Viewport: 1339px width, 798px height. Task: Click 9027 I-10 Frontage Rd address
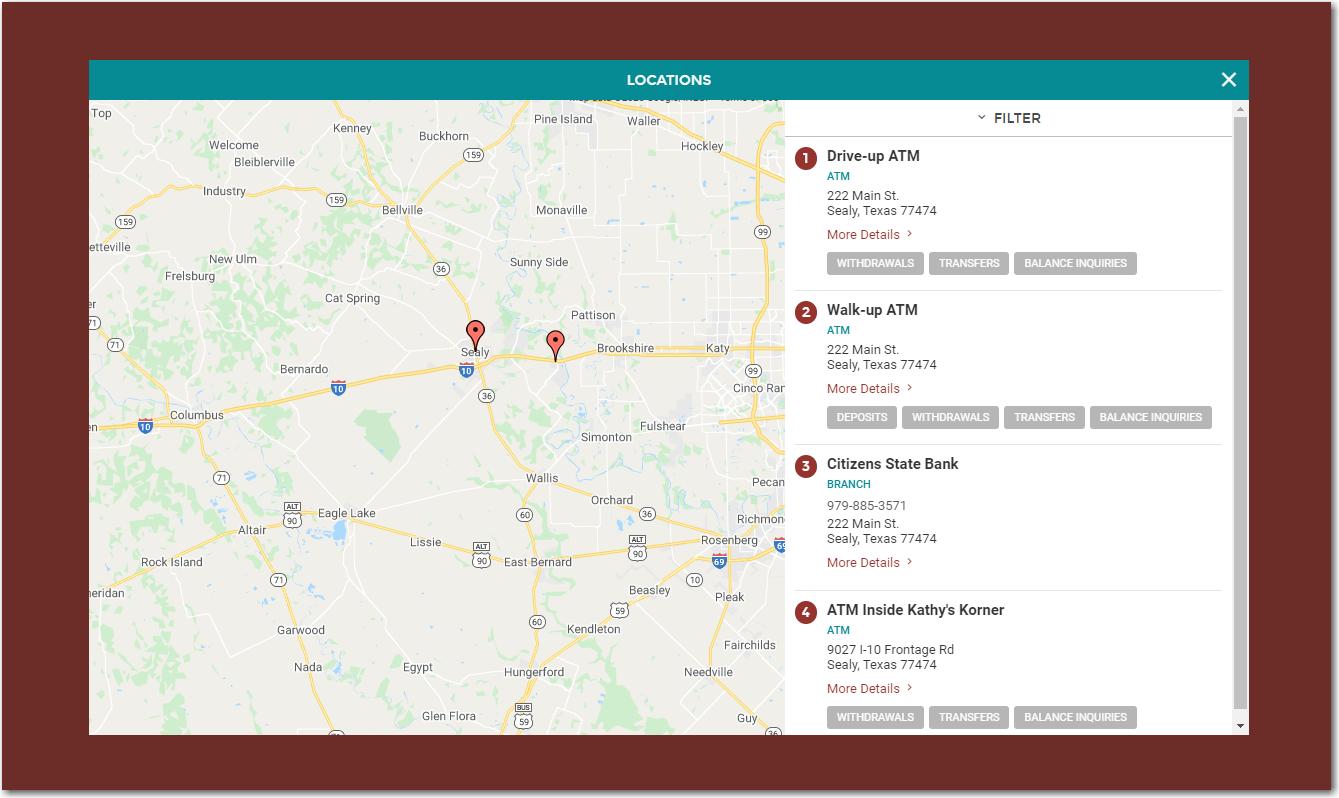(890, 649)
